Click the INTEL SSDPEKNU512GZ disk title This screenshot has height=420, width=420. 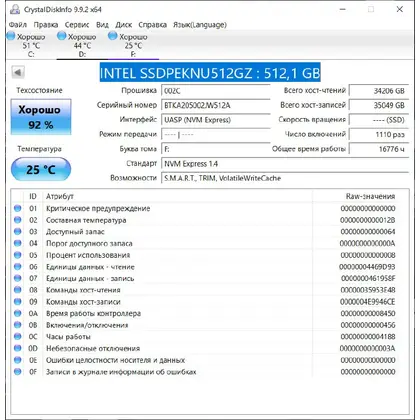tap(210, 73)
